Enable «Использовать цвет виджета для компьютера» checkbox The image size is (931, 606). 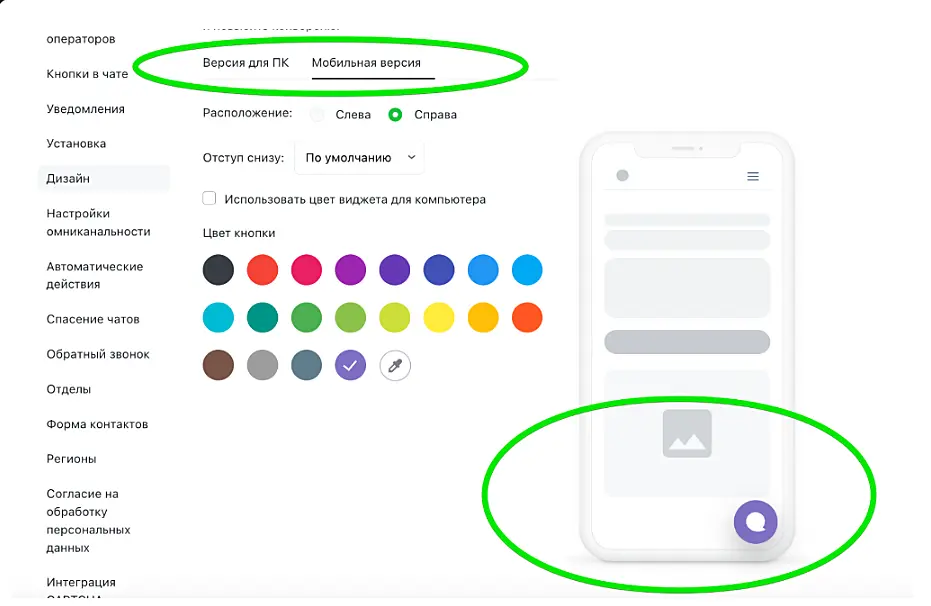tap(209, 198)
